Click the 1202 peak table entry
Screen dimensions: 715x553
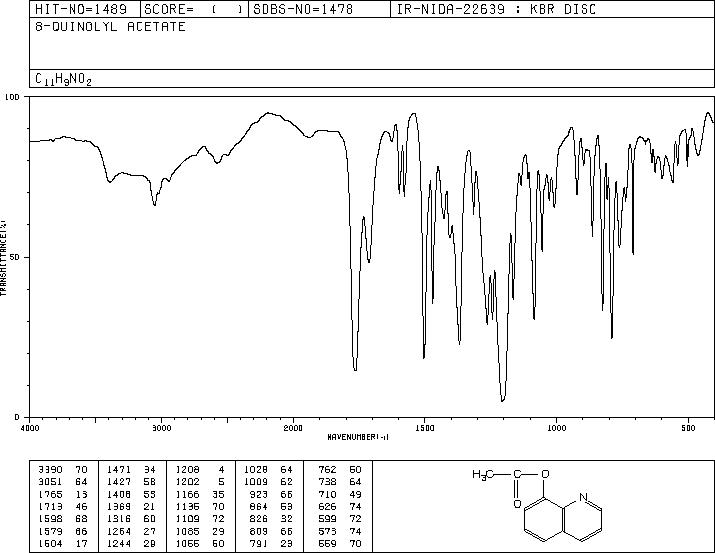pos(200,481)
